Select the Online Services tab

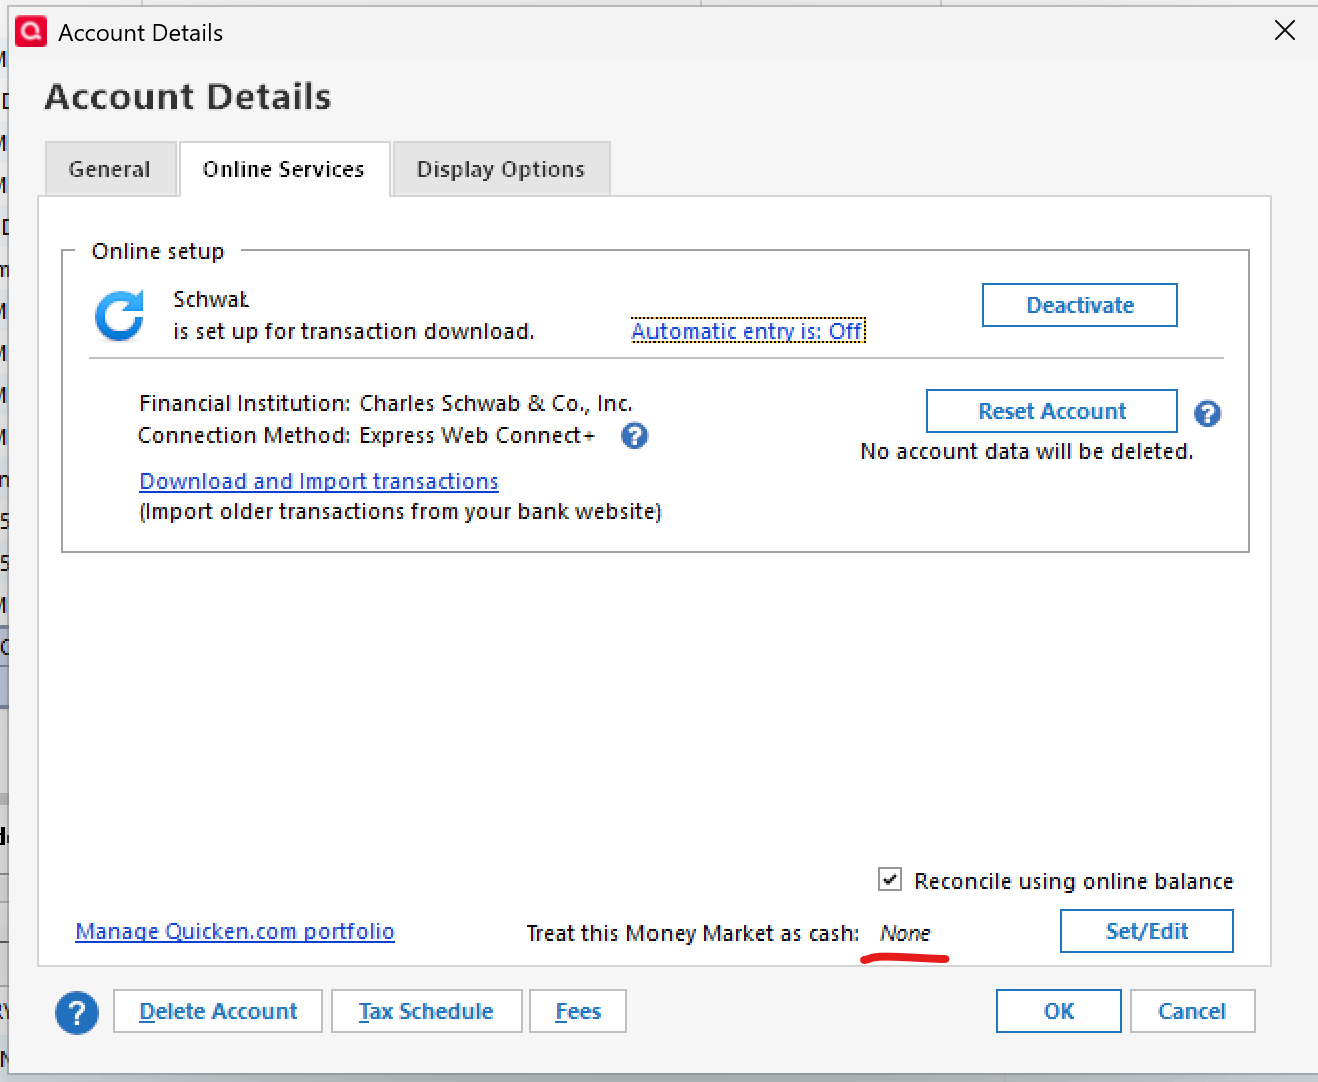(284, 169)
